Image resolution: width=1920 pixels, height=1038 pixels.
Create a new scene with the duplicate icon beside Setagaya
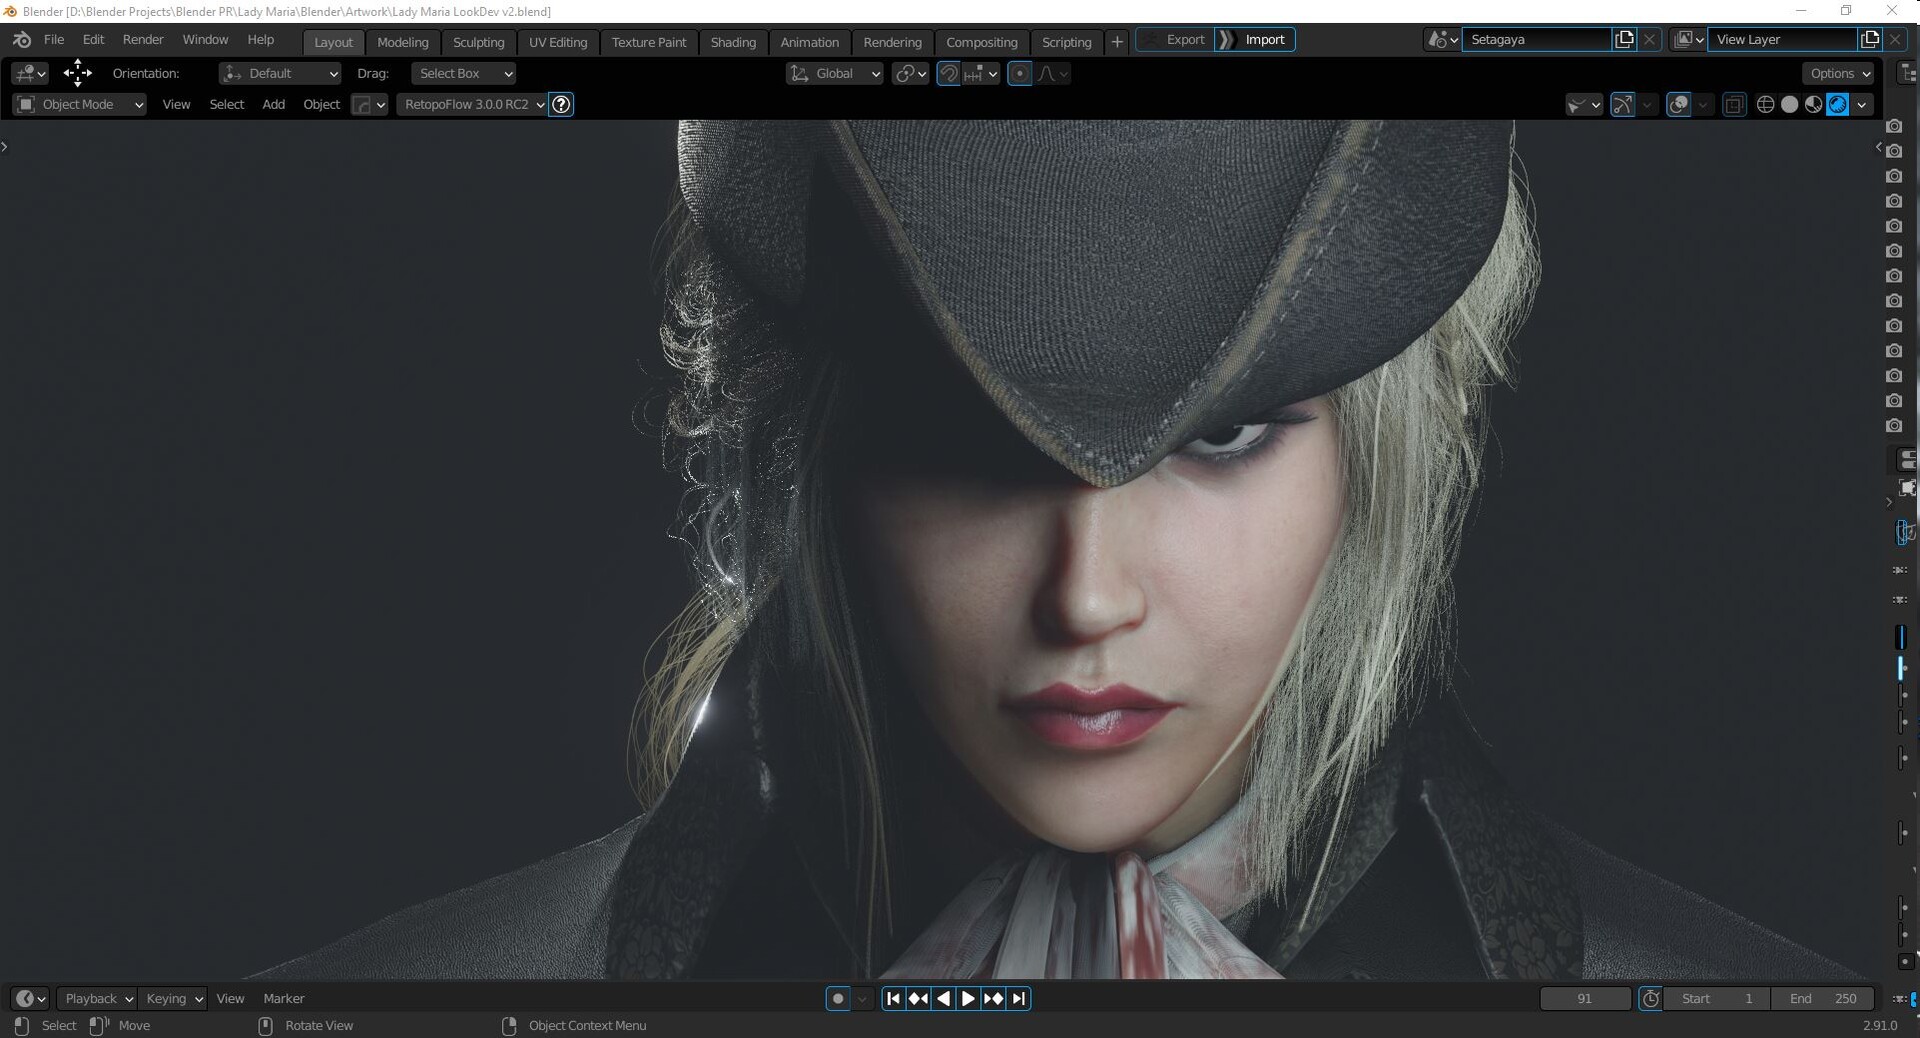point(1625,40)
